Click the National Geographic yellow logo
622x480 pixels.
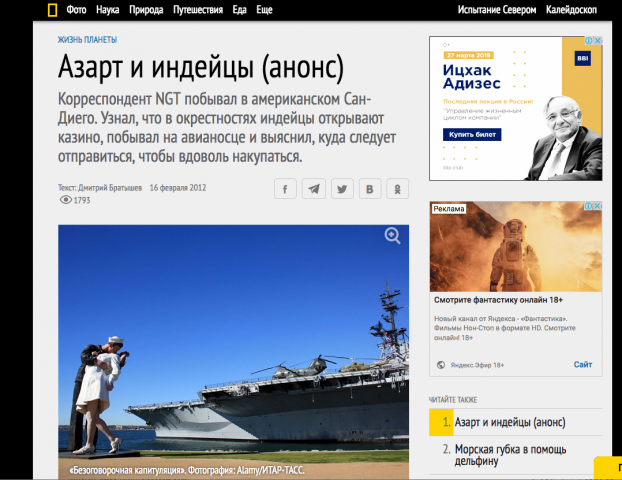click(x=52, y=10)
